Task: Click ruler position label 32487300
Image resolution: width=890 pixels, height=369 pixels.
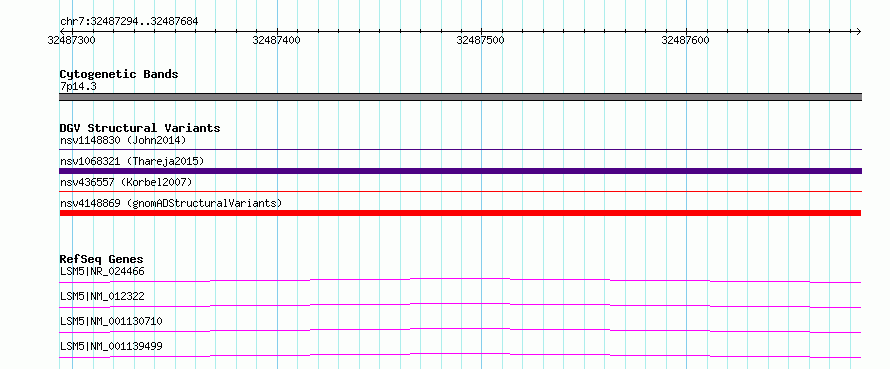Action: point(72,40)
